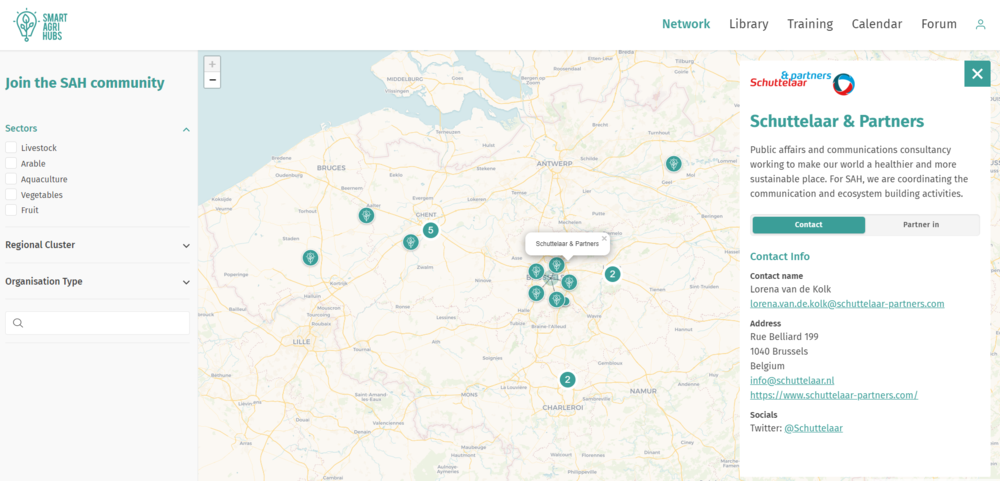Go to the Forum

tap(939, 24)
